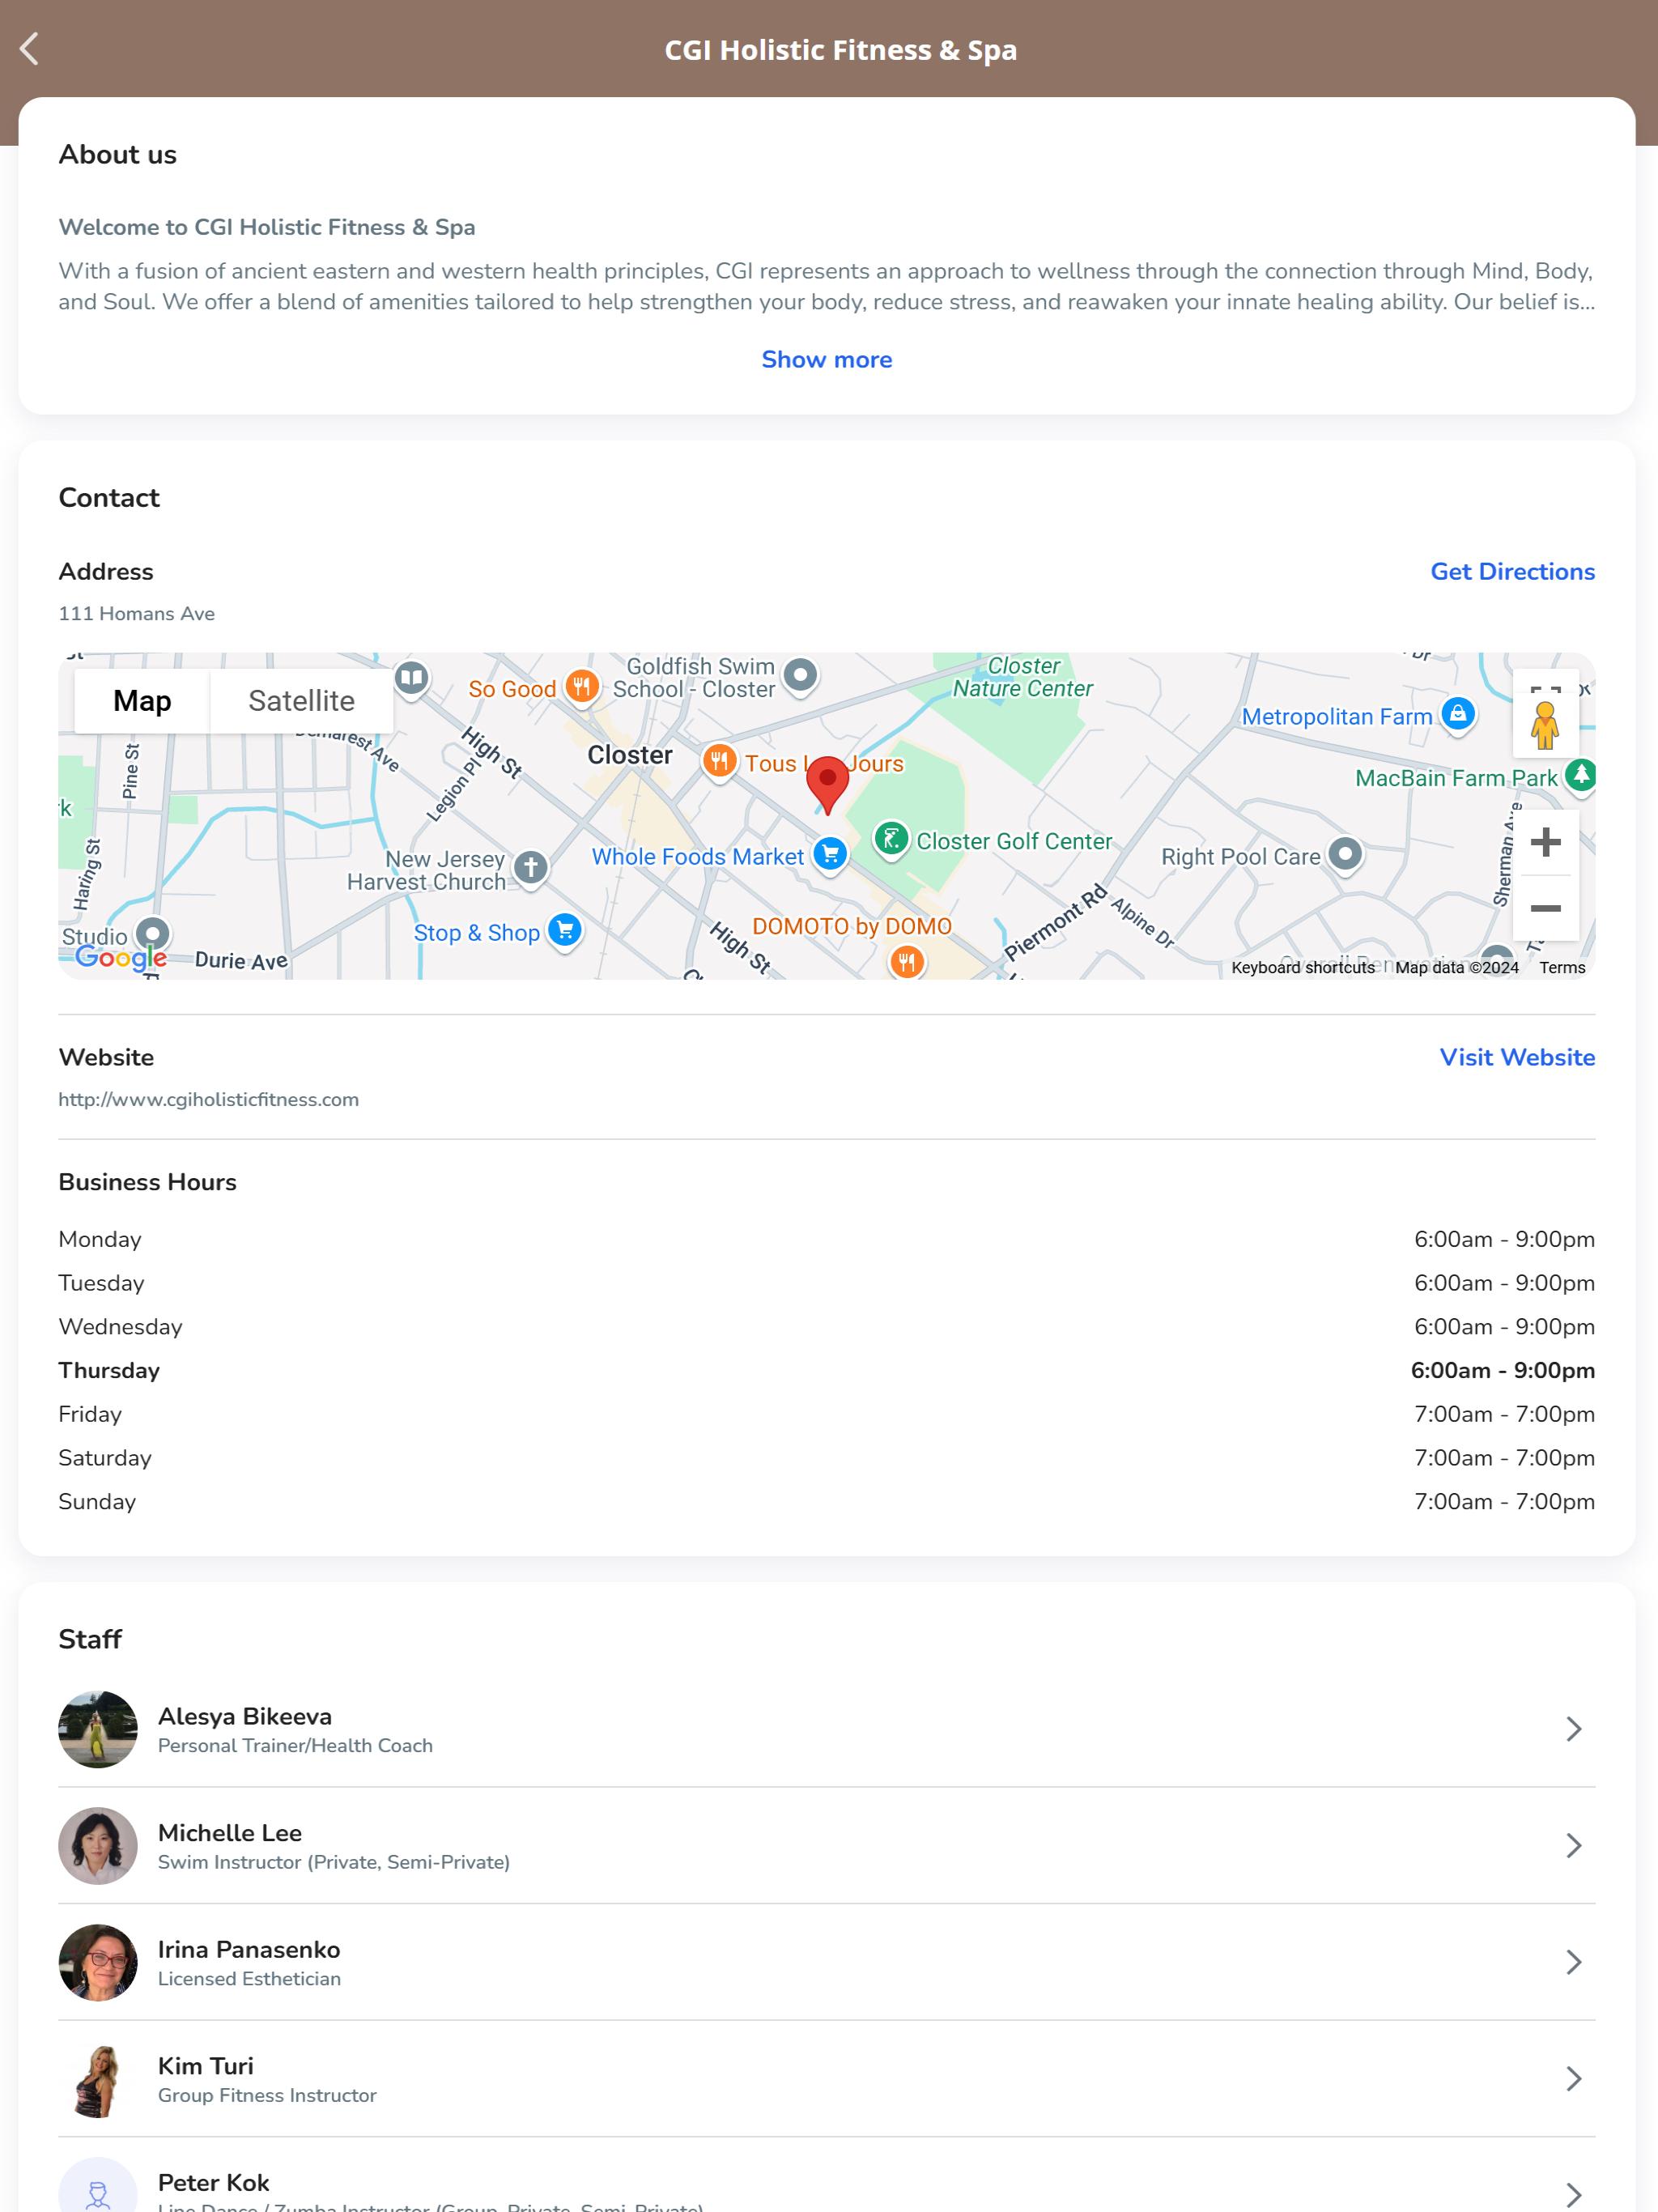Click the website URL text
Image resolution: width=1658 pixels, height=2212 pixels.
[208, 1100]
